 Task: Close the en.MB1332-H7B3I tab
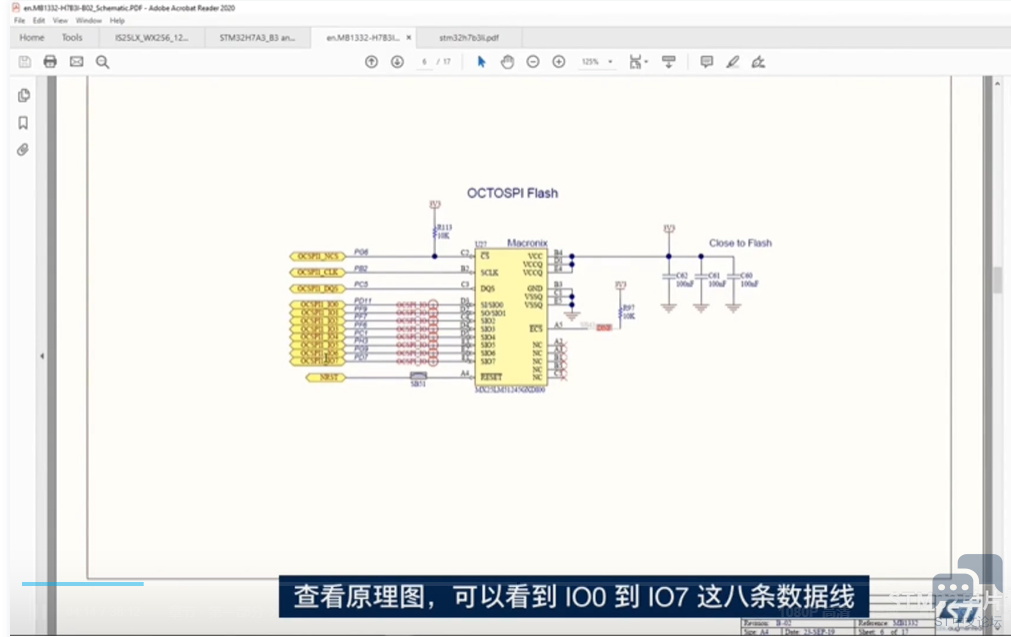pos(408,37)
